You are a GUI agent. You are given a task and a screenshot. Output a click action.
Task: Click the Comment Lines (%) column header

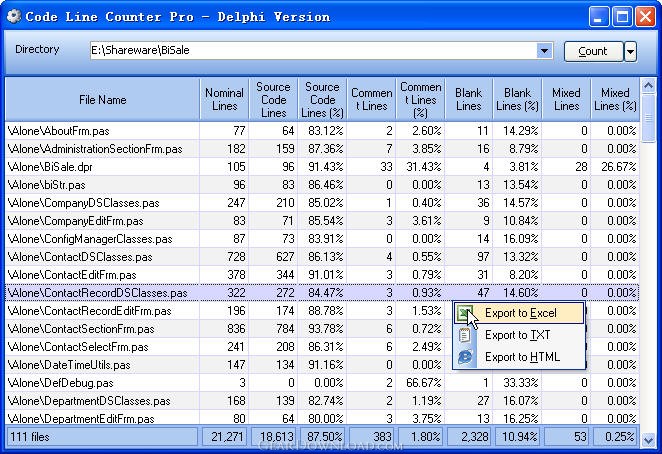[x=421, y=100]
